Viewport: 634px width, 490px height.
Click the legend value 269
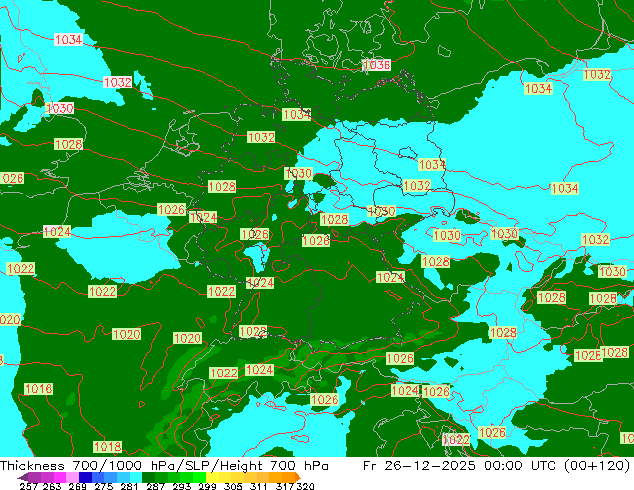pos(78,486)
